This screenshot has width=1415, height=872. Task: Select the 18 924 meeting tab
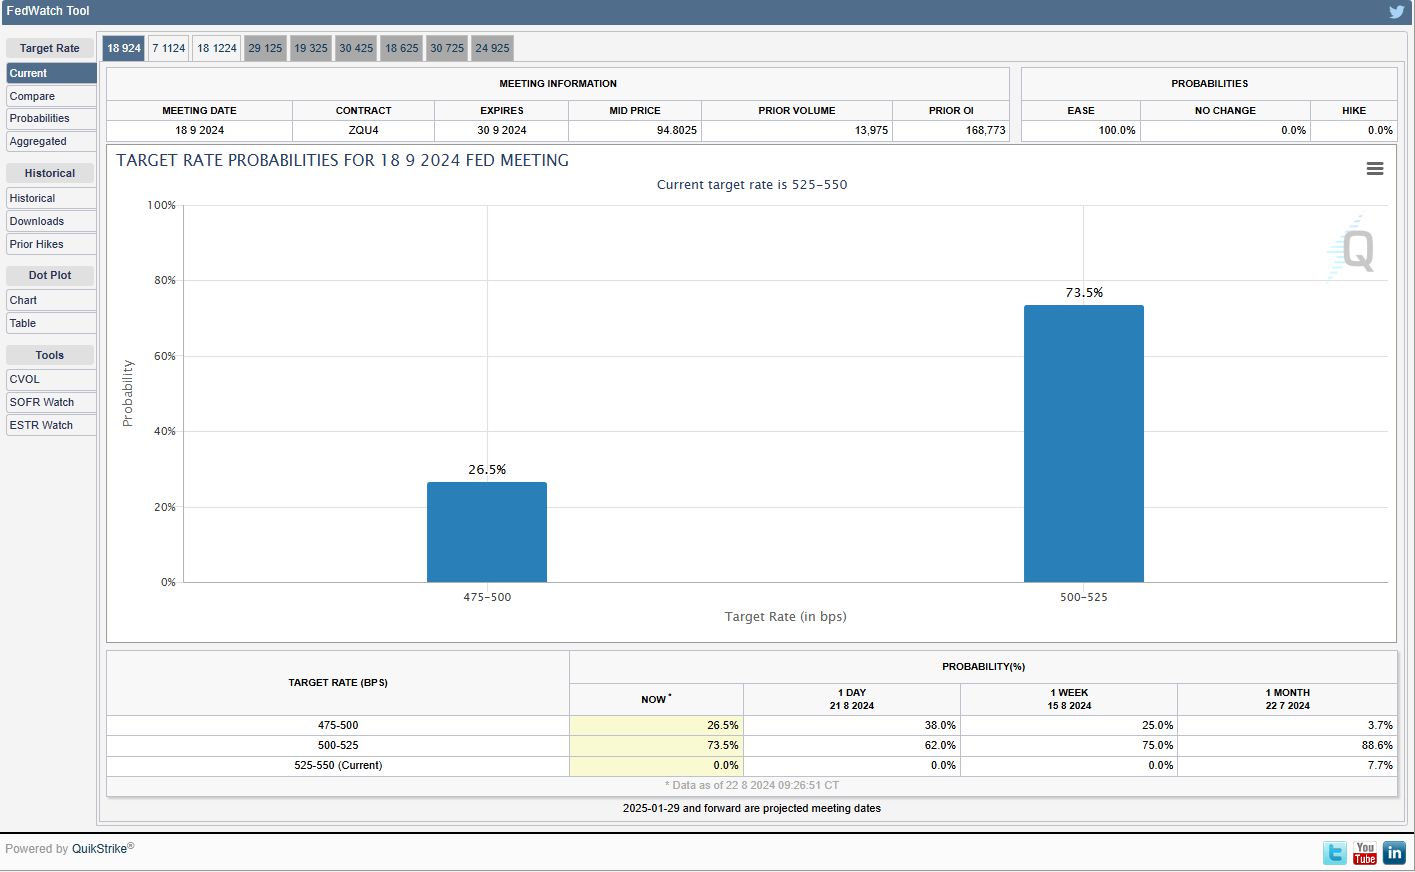124,48
